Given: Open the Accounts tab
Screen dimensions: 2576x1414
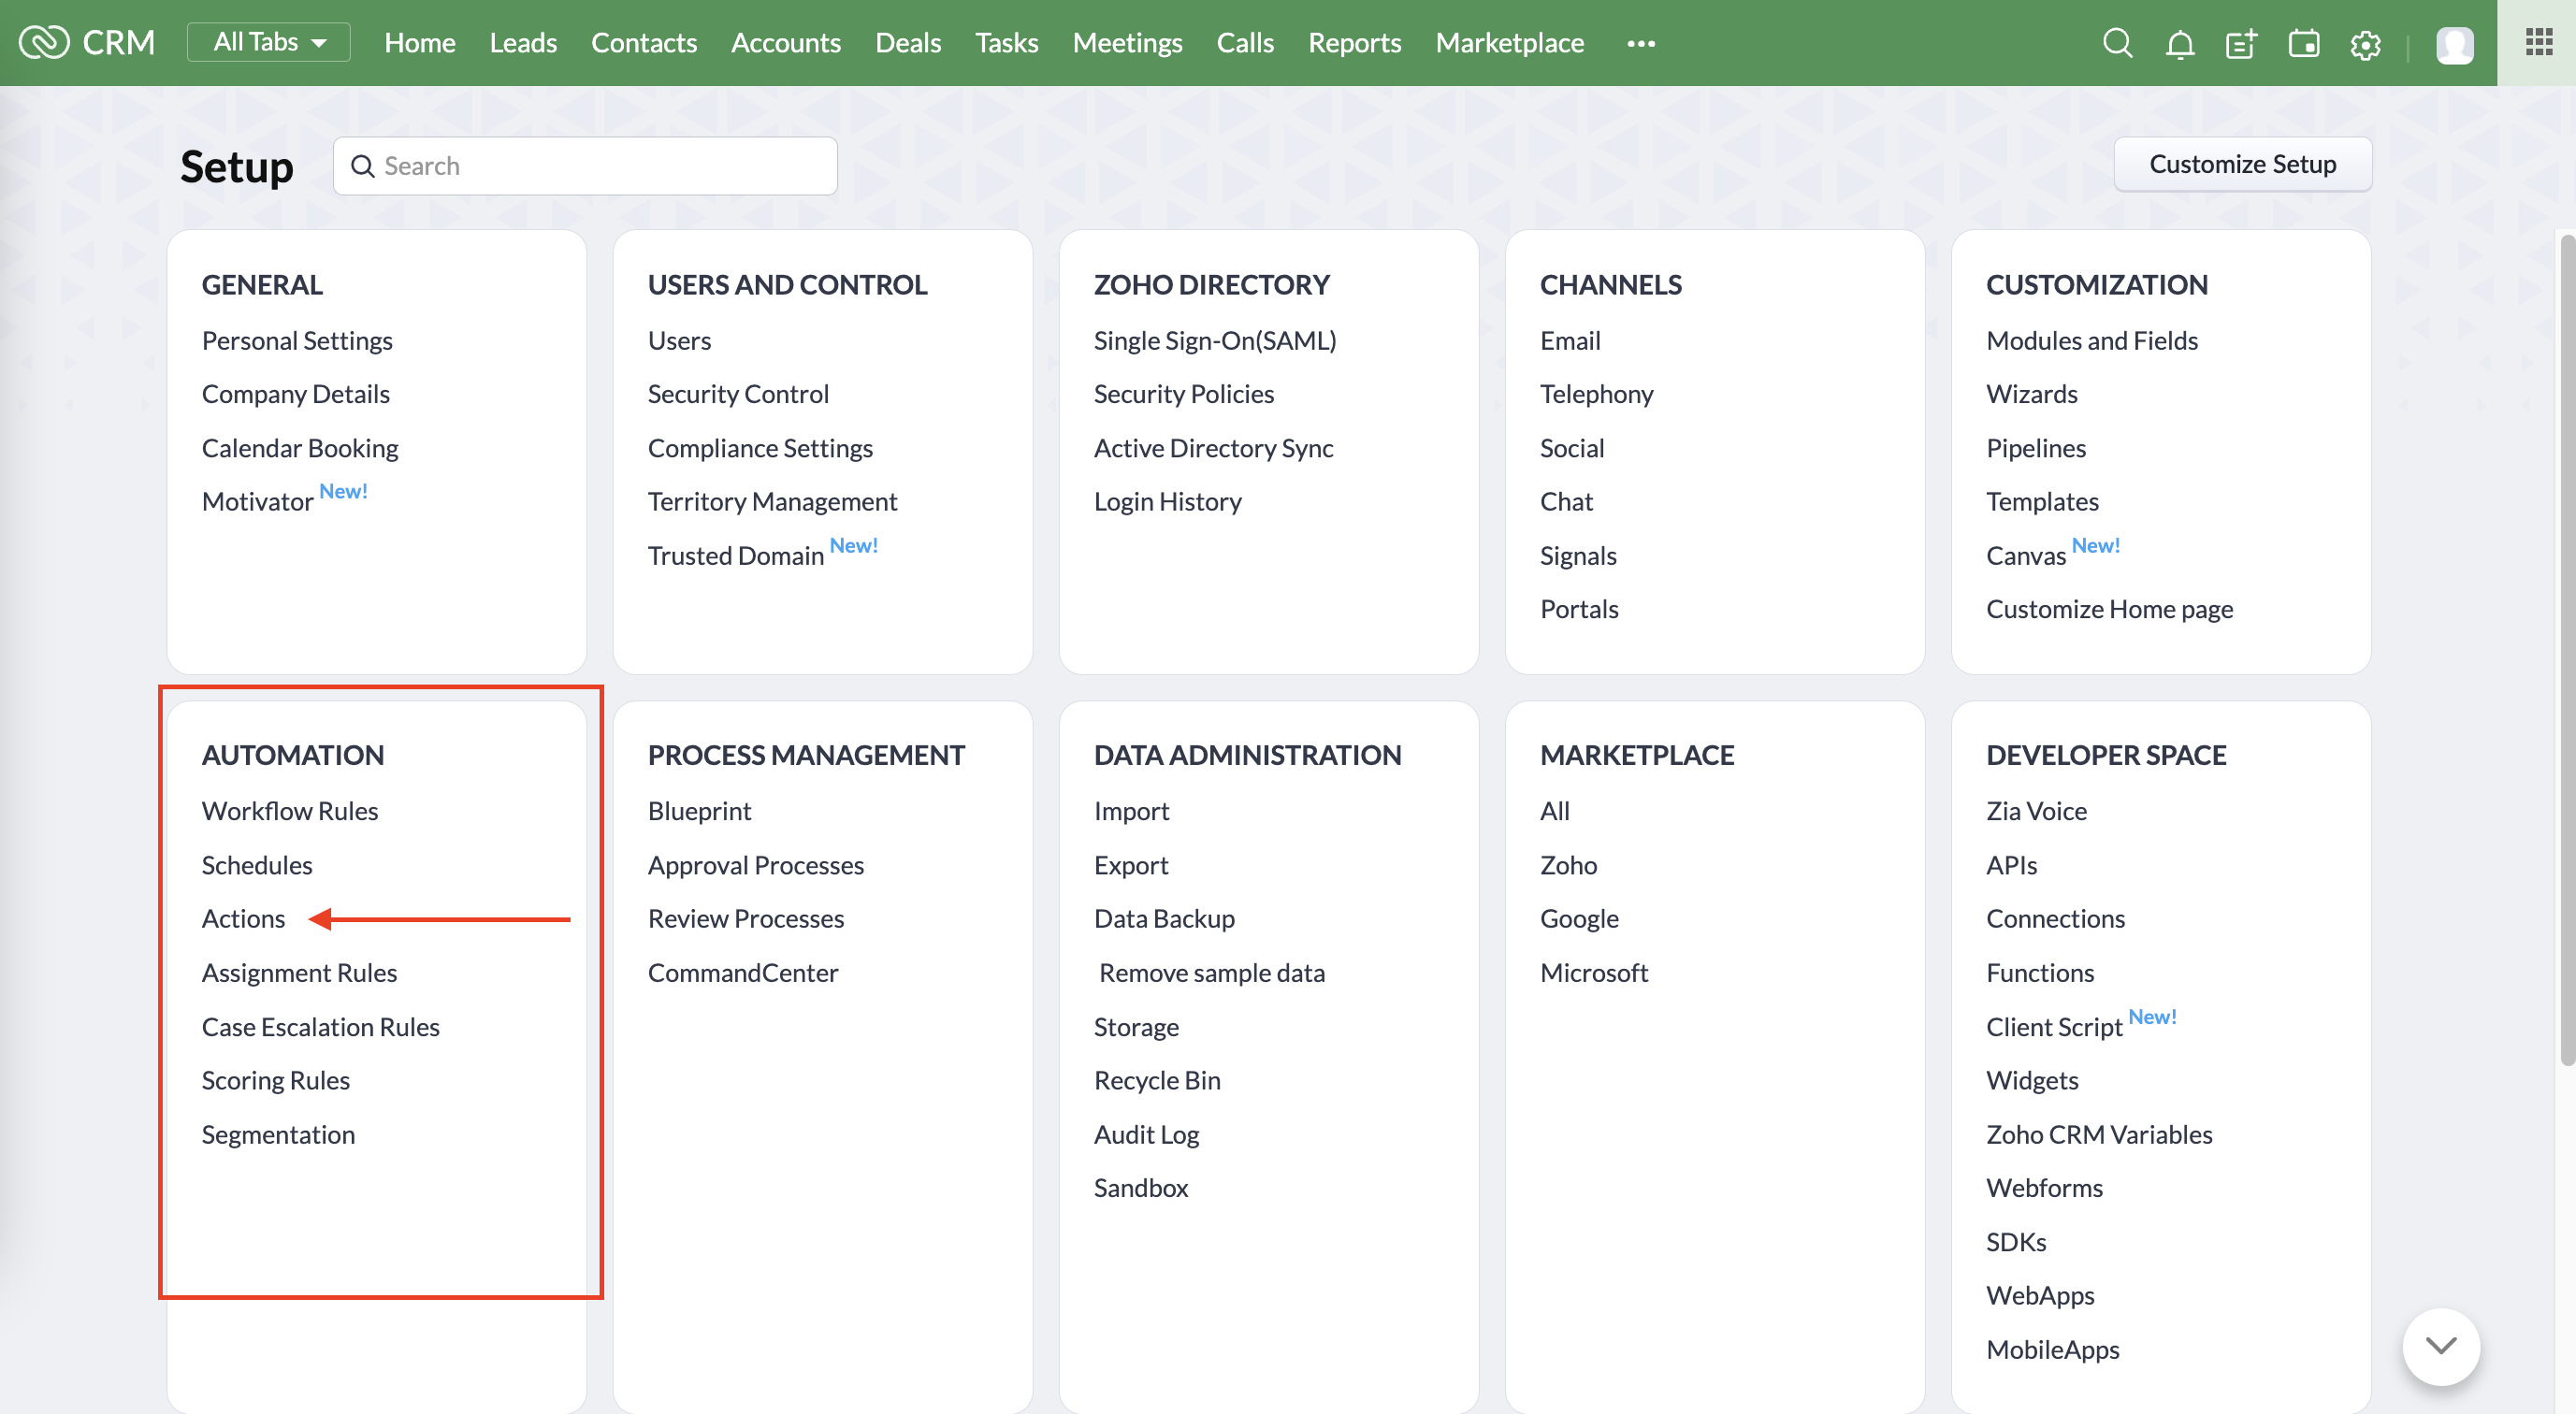Looking at the screenshot, I should (x=786, y=43).
